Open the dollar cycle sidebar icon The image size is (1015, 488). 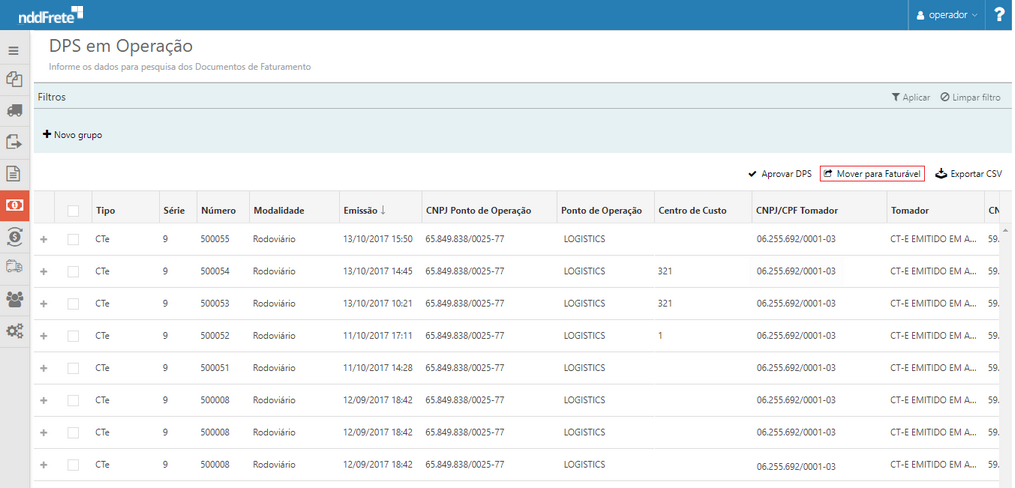pyautogui.click(x=14, y=236)
